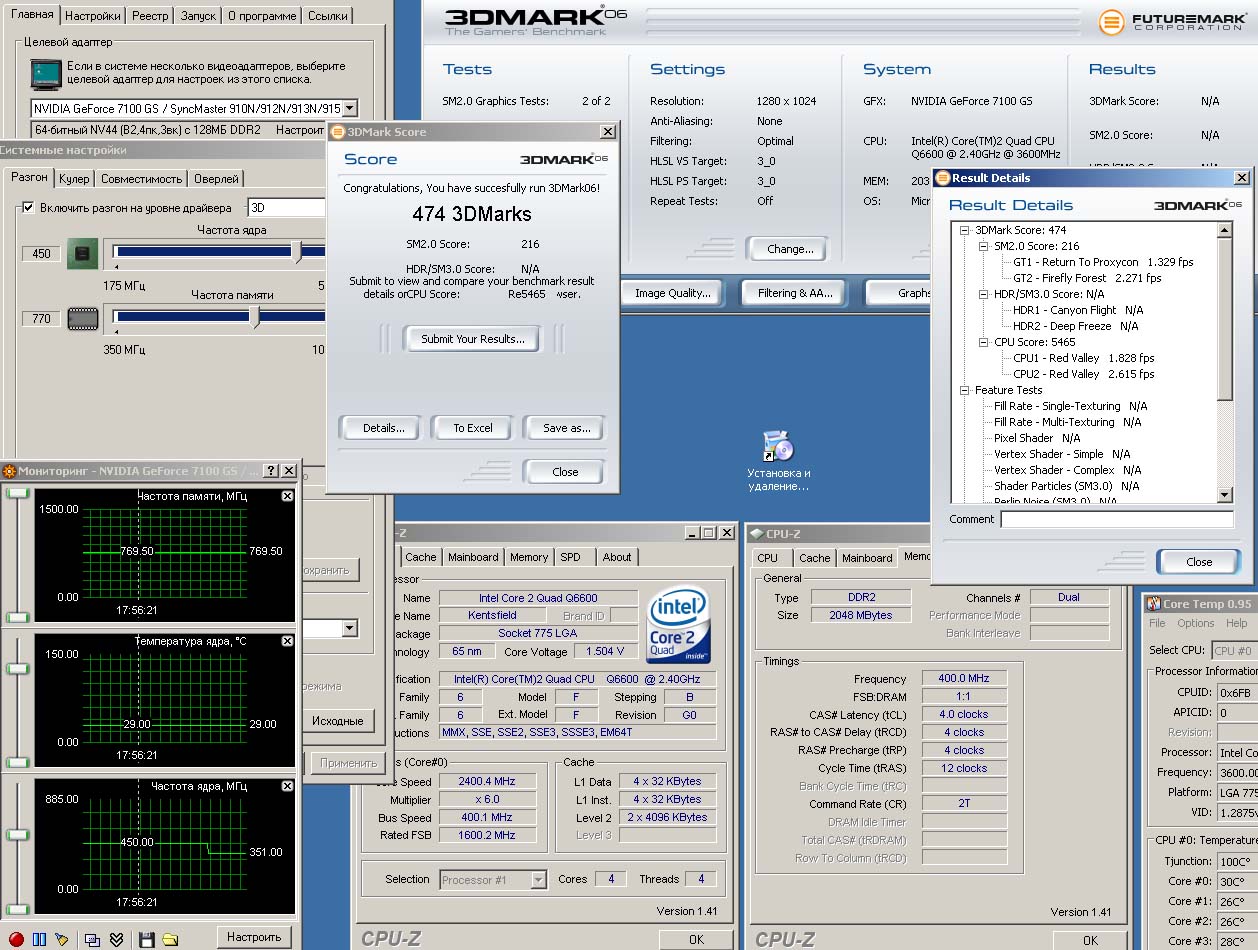Click the memory chip icon beside memory frequency

pyautogui.click(x=82, y=319)
